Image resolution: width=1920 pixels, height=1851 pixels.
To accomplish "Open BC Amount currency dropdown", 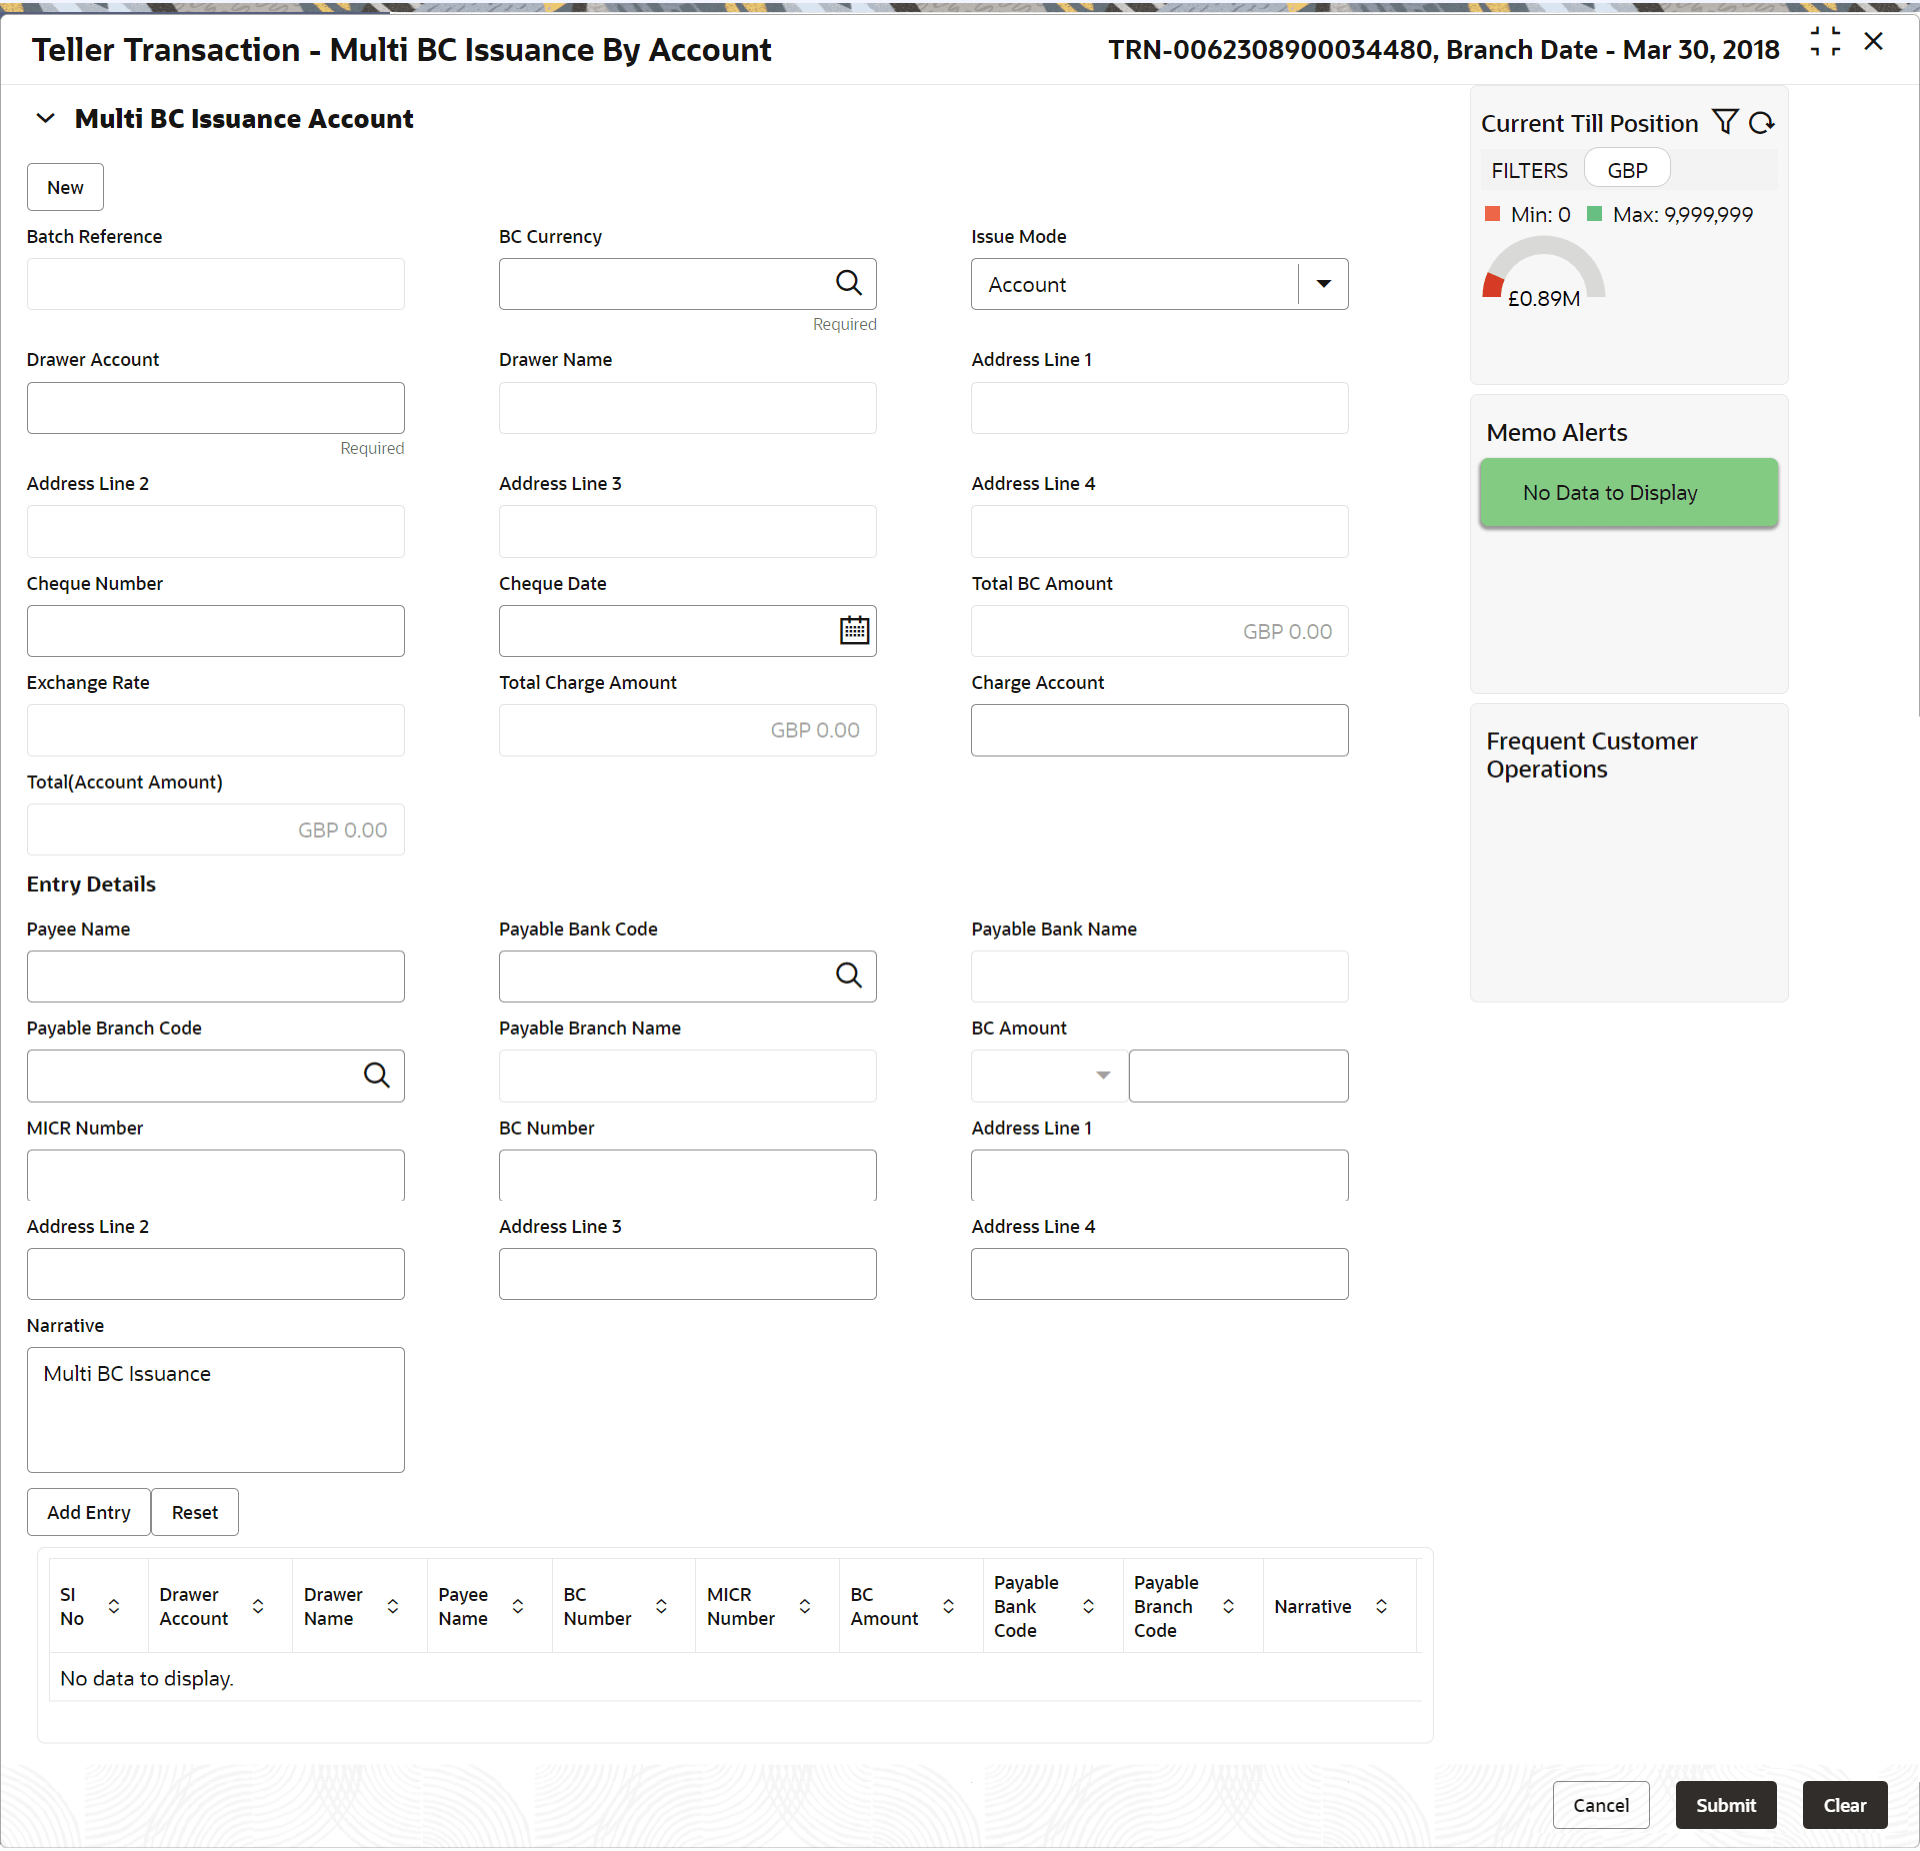I will click(1102, 1075).
